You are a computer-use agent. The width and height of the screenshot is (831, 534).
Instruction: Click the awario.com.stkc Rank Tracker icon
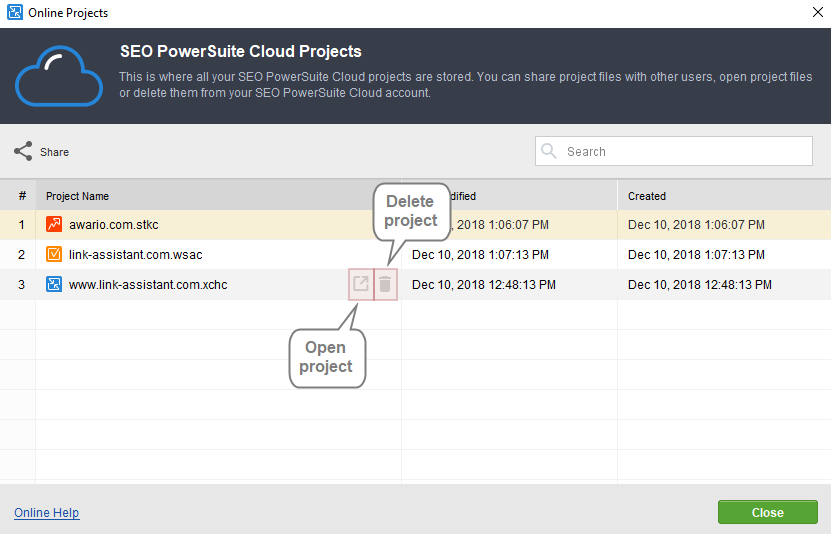(x=54, y=224)
